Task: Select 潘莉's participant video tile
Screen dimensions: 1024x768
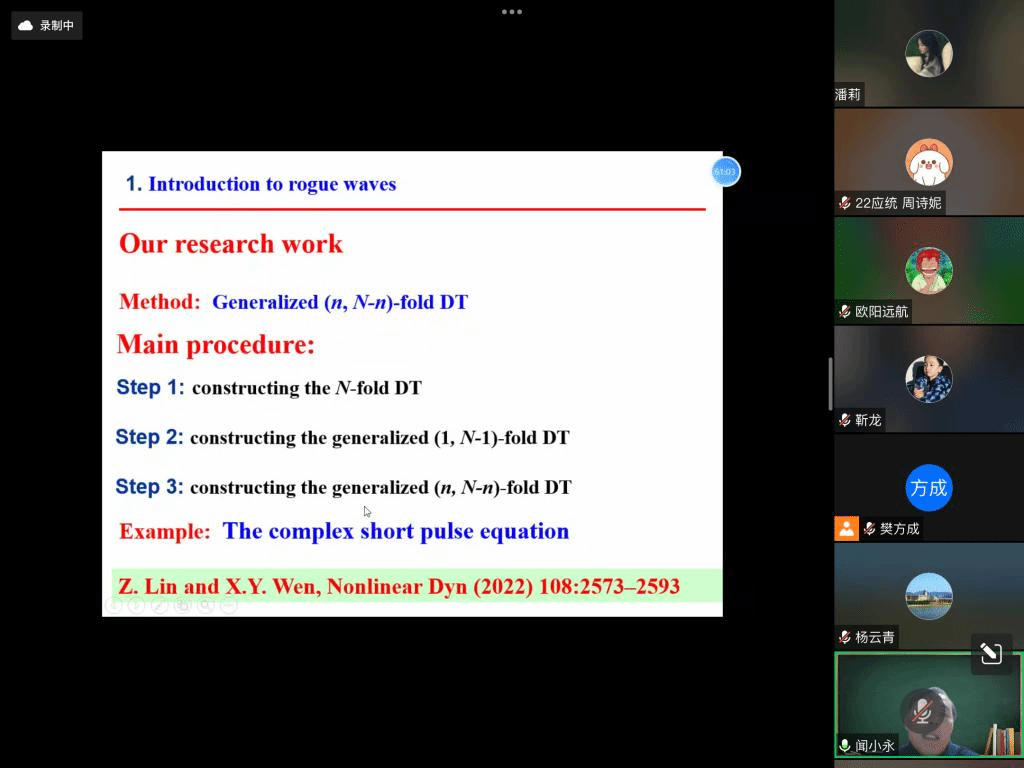Action: (928, 54)
